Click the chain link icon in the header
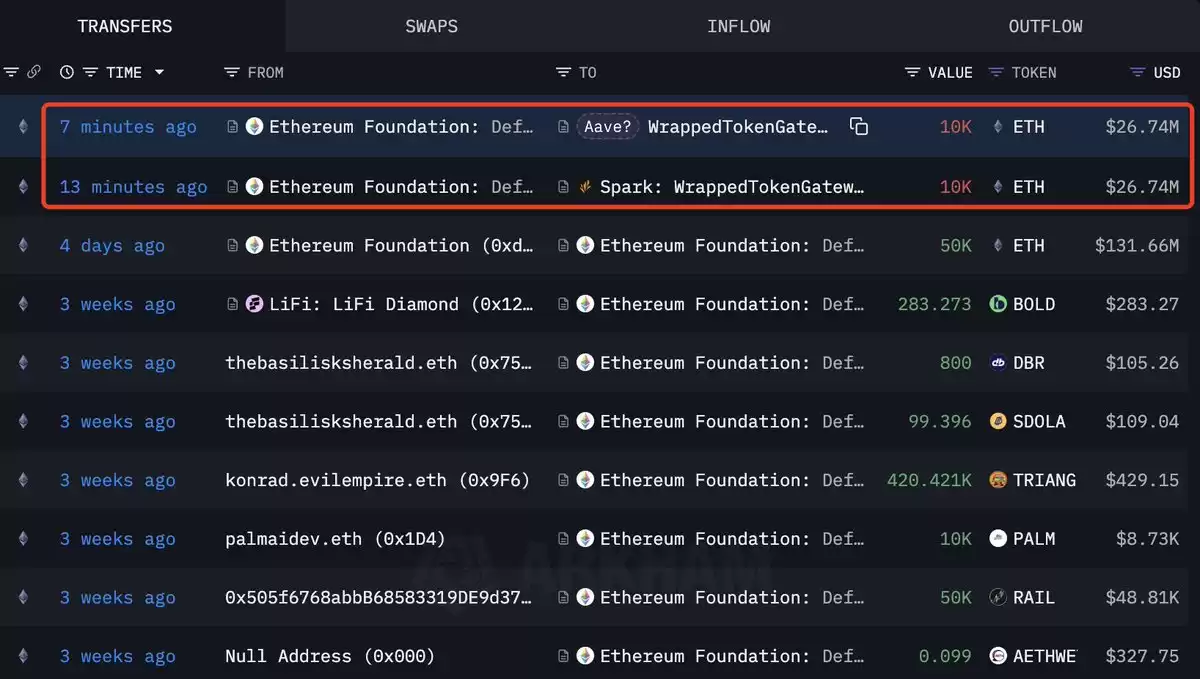This screenshot has height=679, width=1200. click(34, 72)
